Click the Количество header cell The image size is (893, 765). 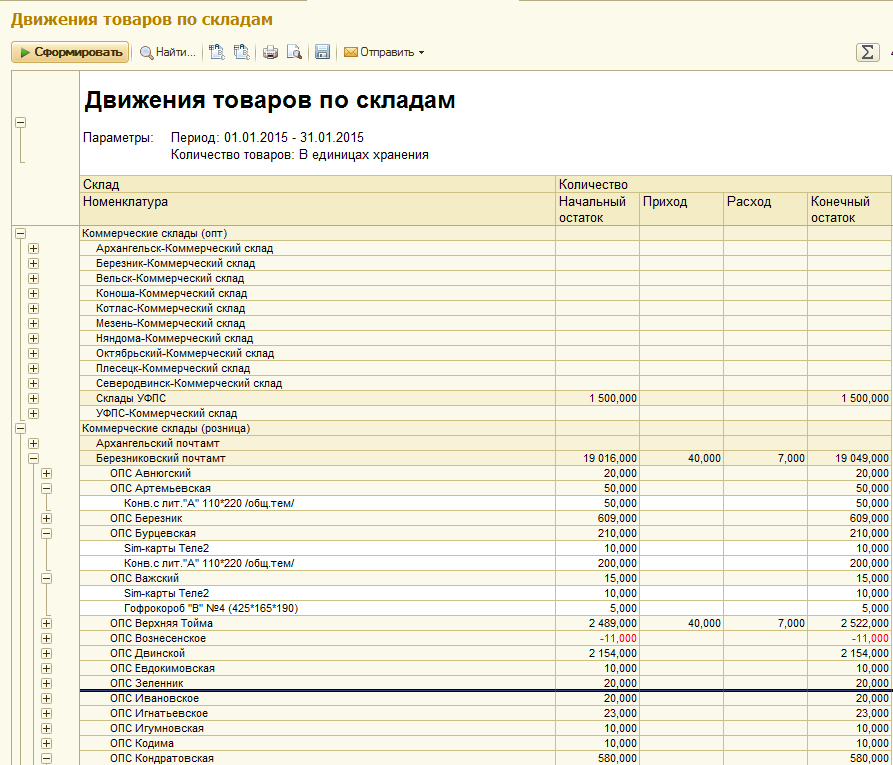pyautogui.click(x=724, y=184)
